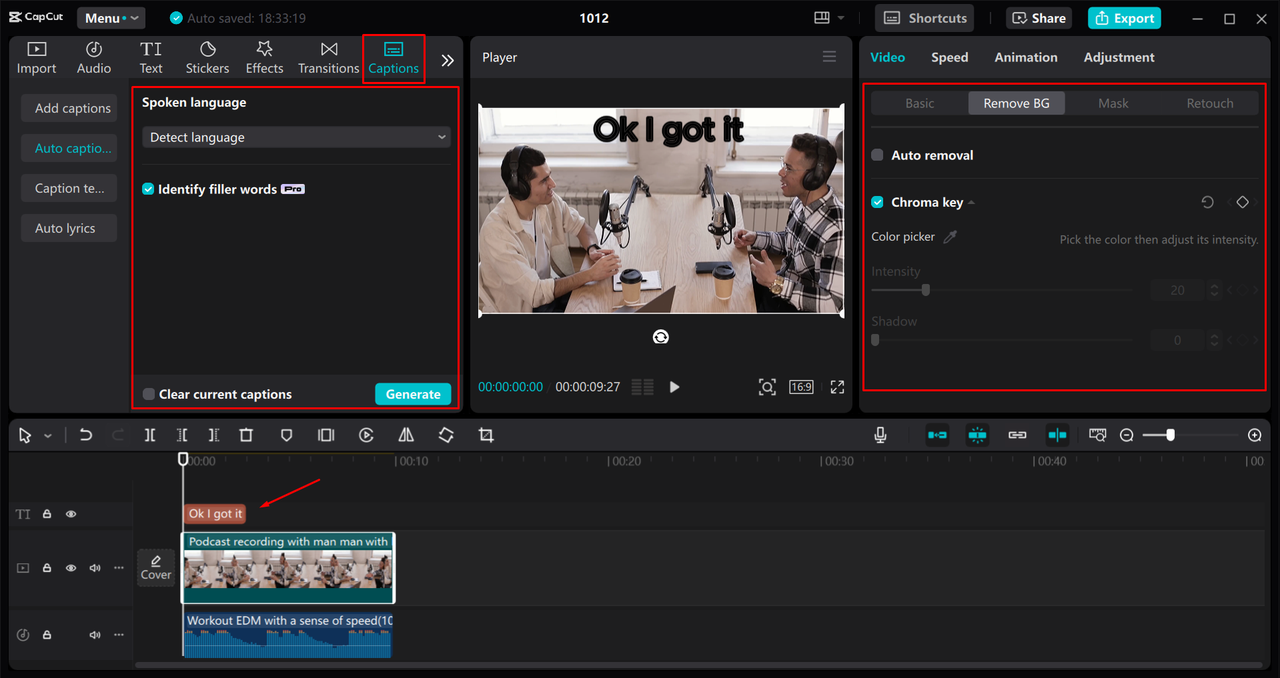Open the Text tools tab
This screenshot has width=1280, height=678.
click(151, 58)
